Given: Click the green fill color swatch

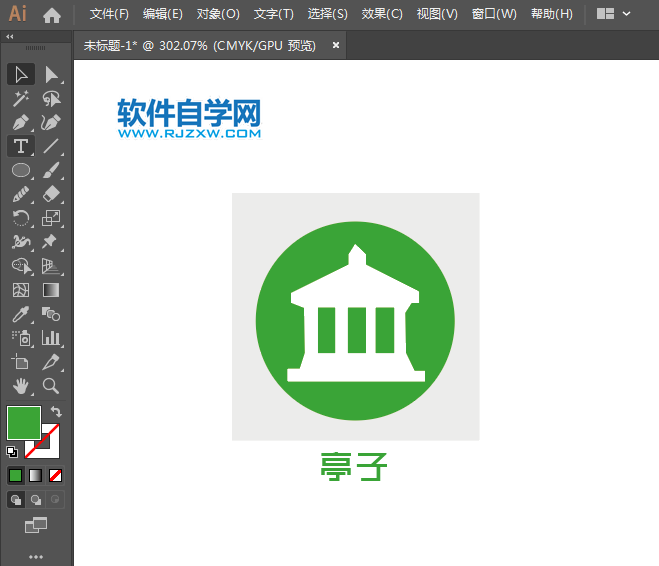Looking at the screenshot, I should (23, 423).
